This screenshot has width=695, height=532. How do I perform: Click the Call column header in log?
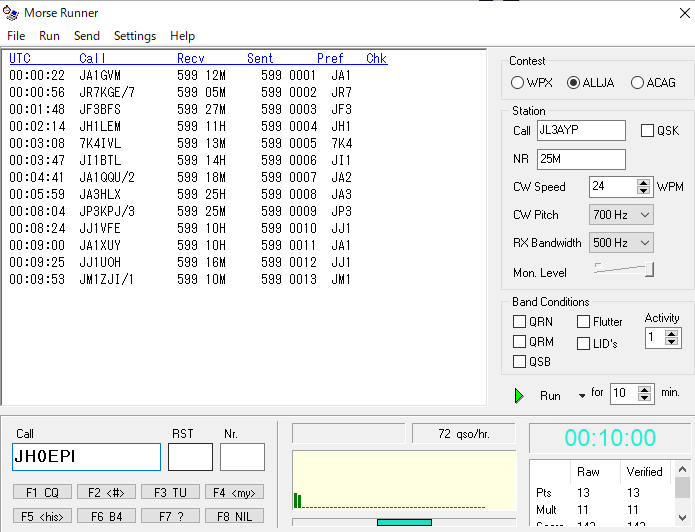(92, 59)
